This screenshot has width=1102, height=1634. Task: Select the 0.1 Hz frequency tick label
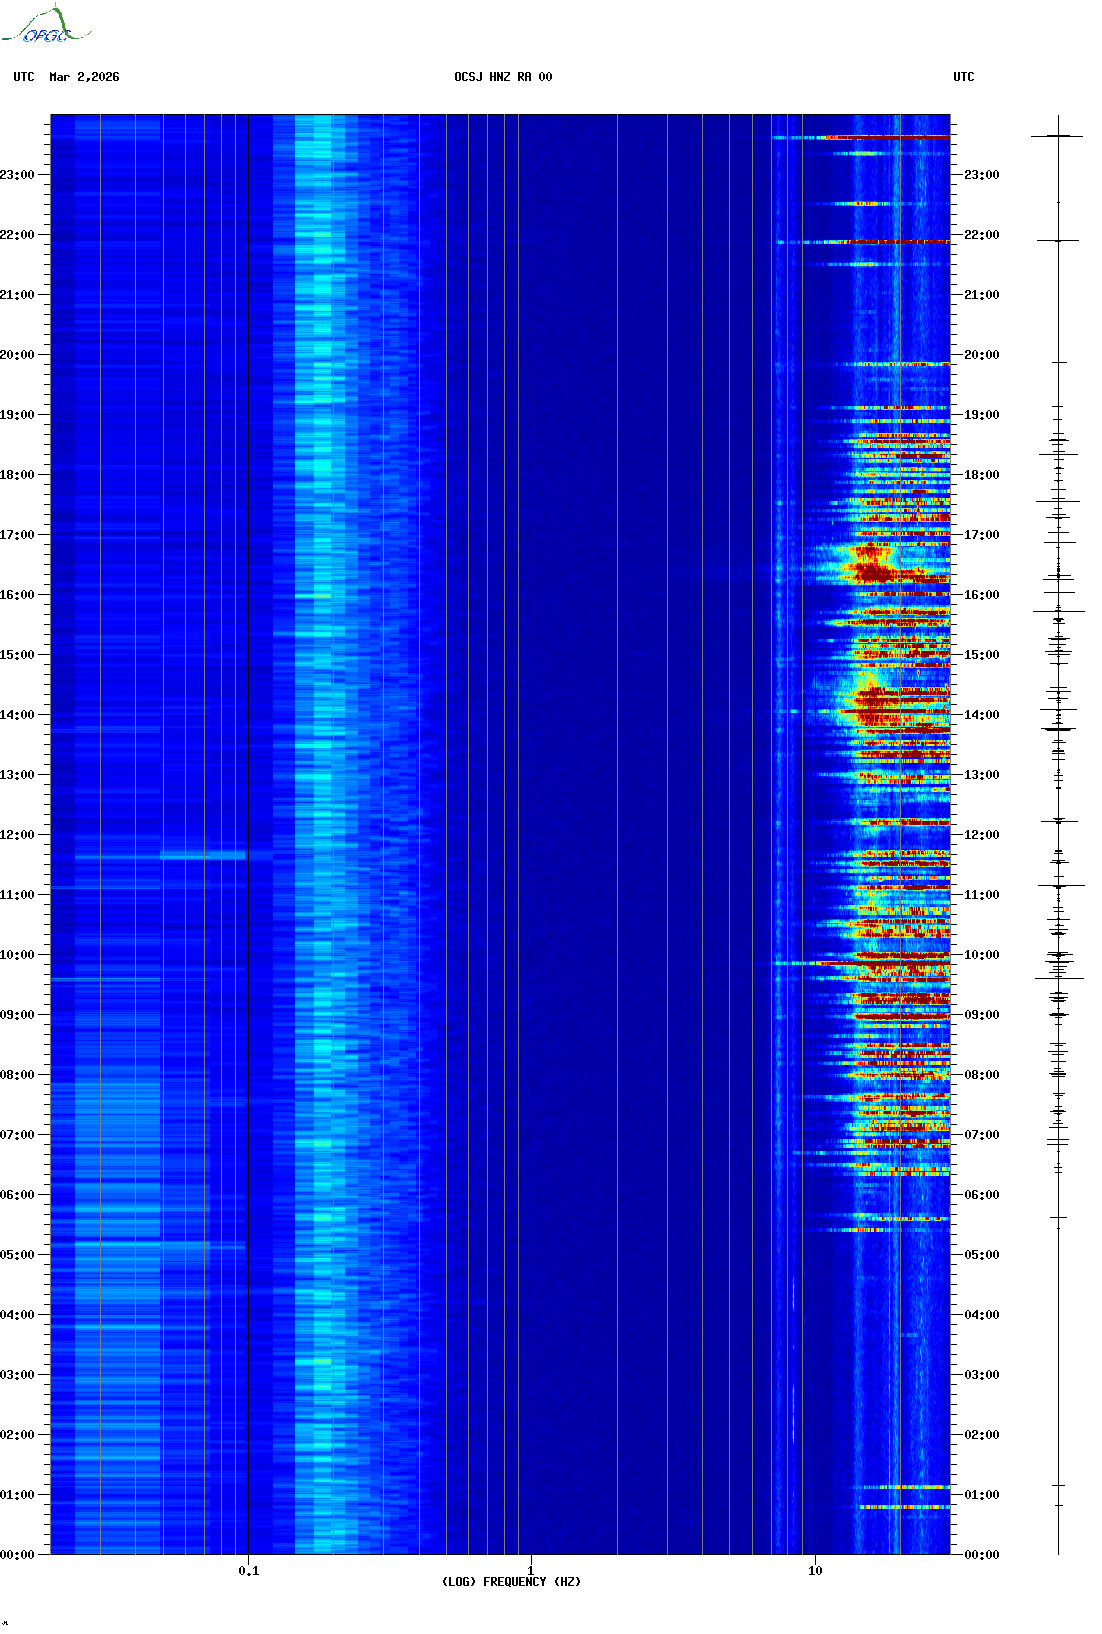[248, 1570]
